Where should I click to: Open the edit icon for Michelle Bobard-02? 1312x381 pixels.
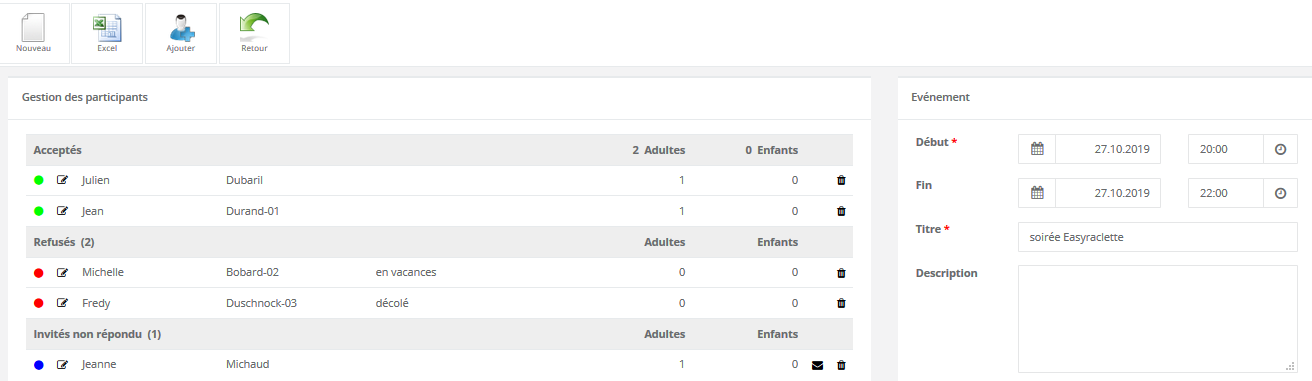click(62, 272)
